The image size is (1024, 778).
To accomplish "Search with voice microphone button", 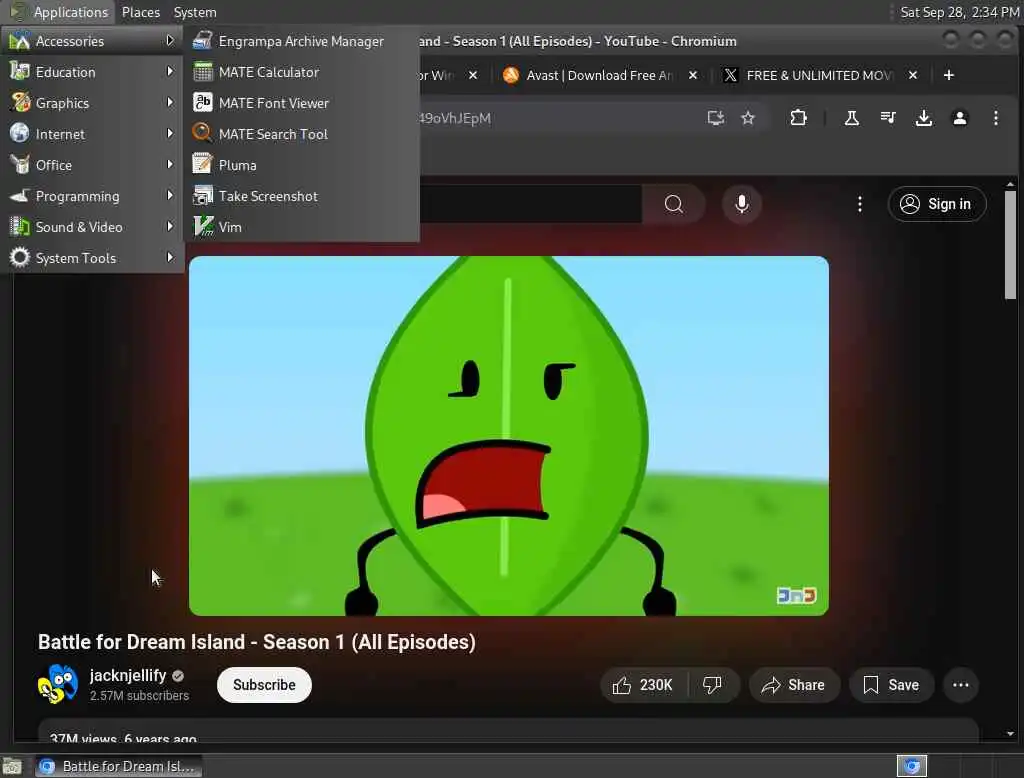I will click(742, 204).
